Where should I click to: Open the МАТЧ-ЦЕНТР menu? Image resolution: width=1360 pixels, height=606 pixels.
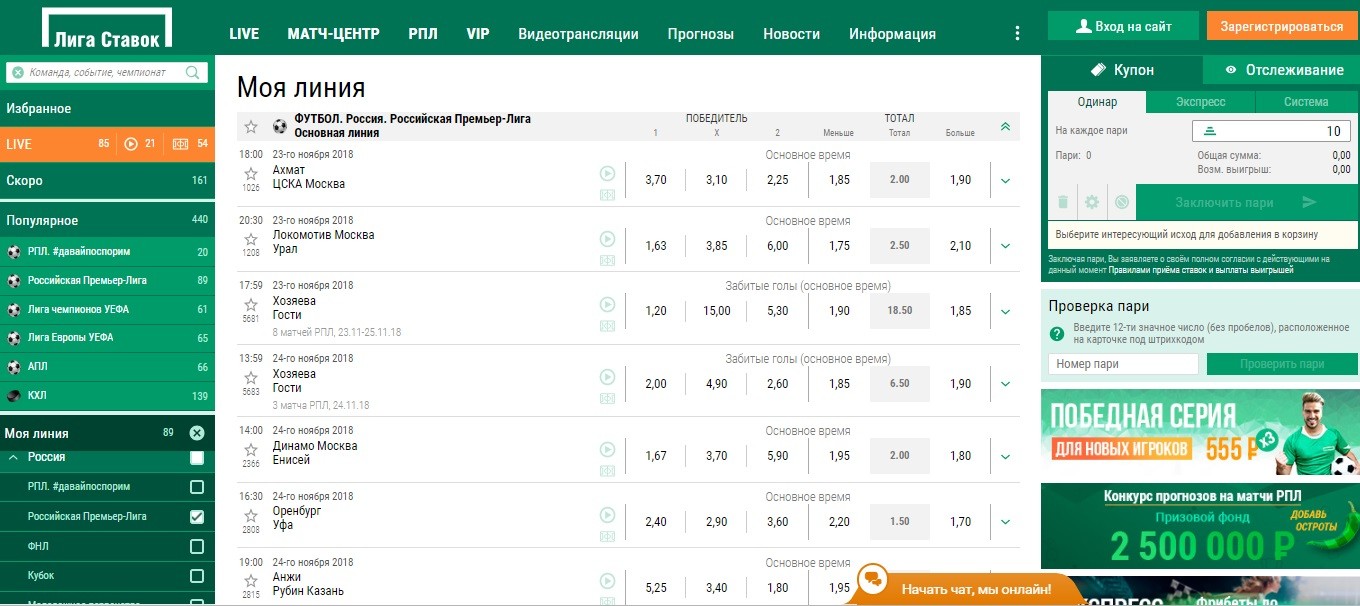[x=333, y=33]
